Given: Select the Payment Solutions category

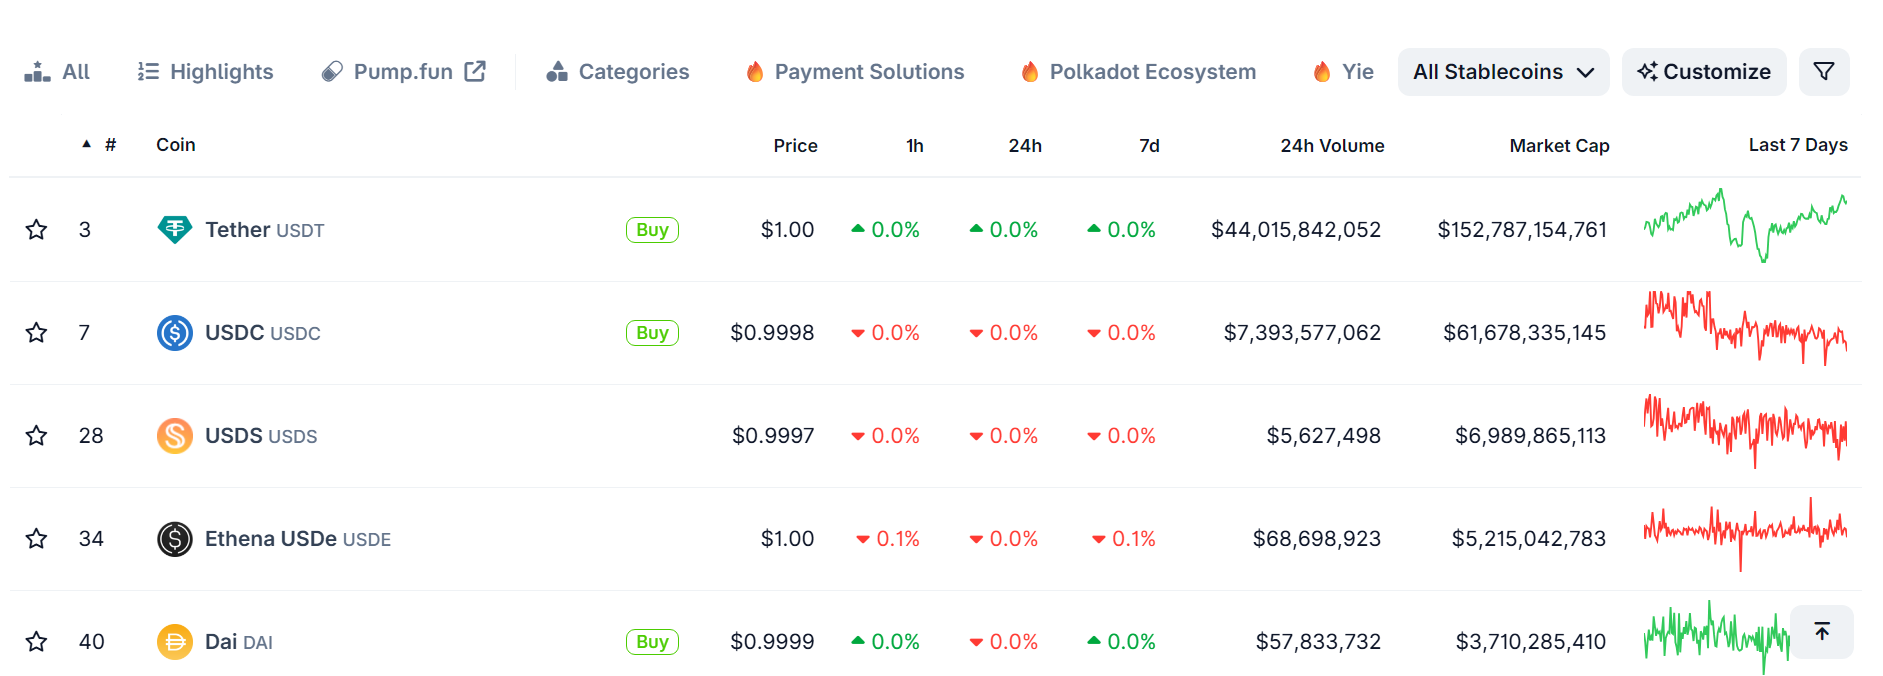Looking at the screenshot, I should click(855, 72).
